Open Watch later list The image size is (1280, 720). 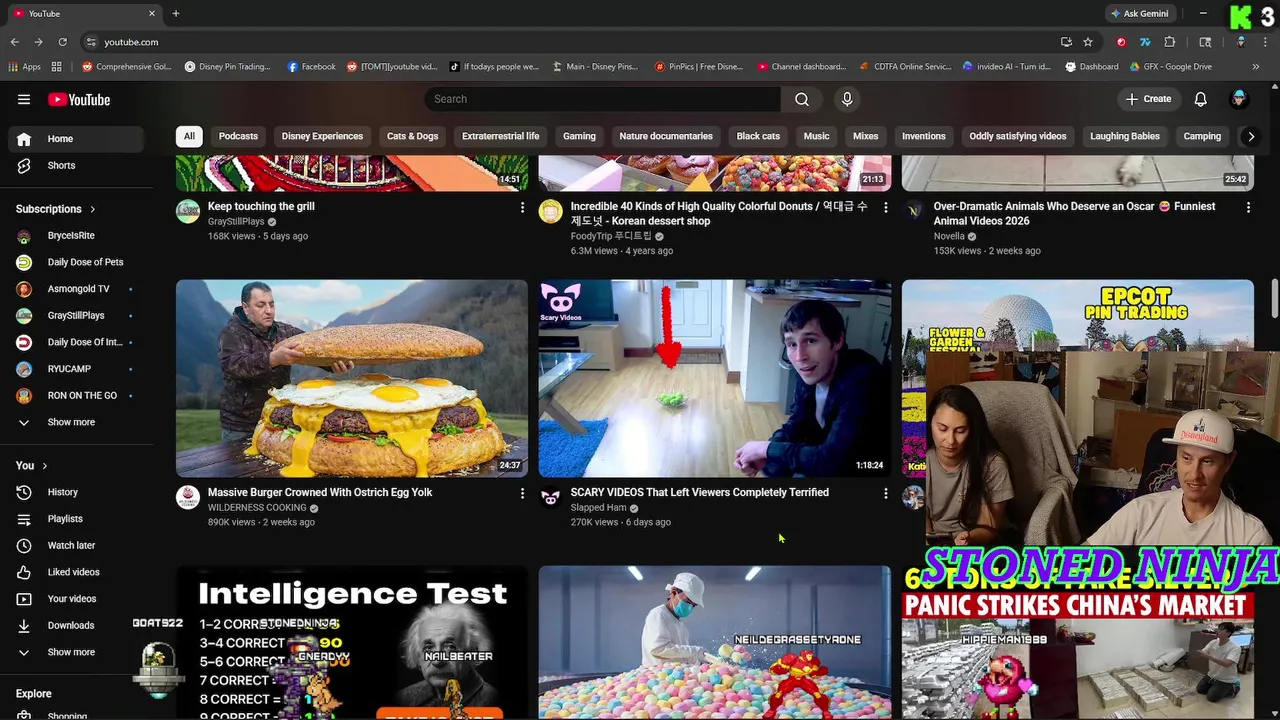click(x=76, y=545)
